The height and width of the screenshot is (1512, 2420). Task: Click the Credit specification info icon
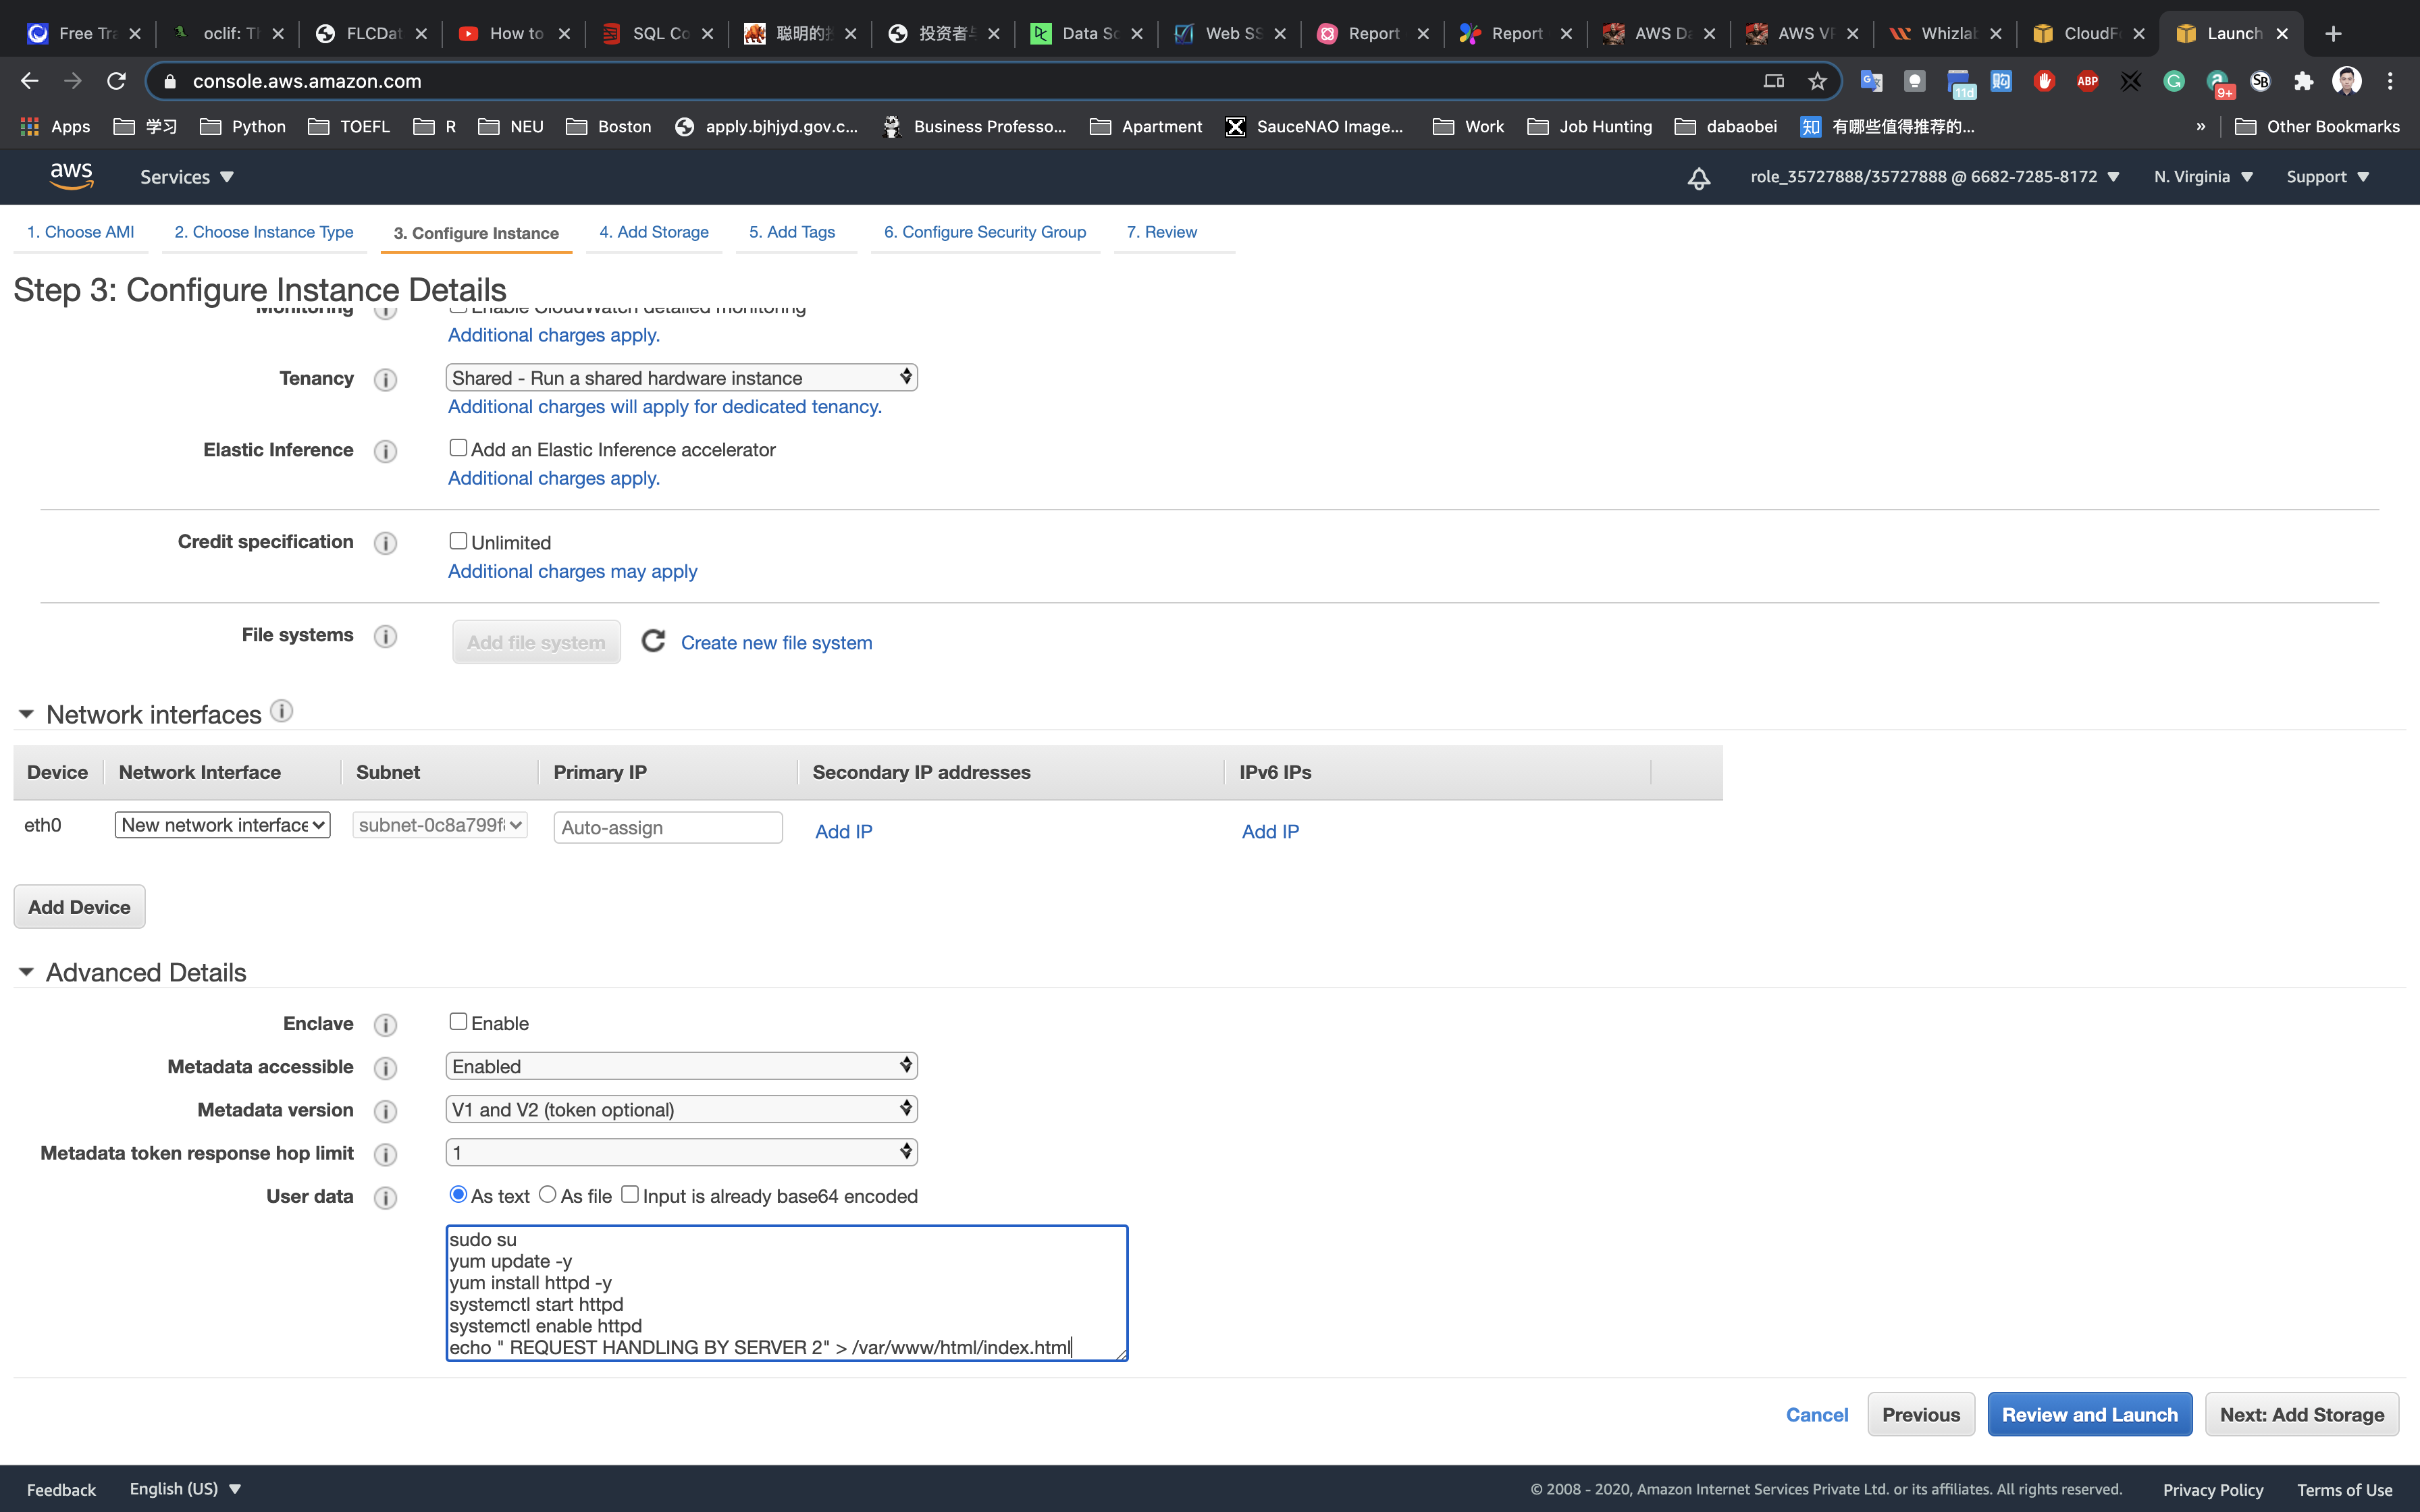385,543
